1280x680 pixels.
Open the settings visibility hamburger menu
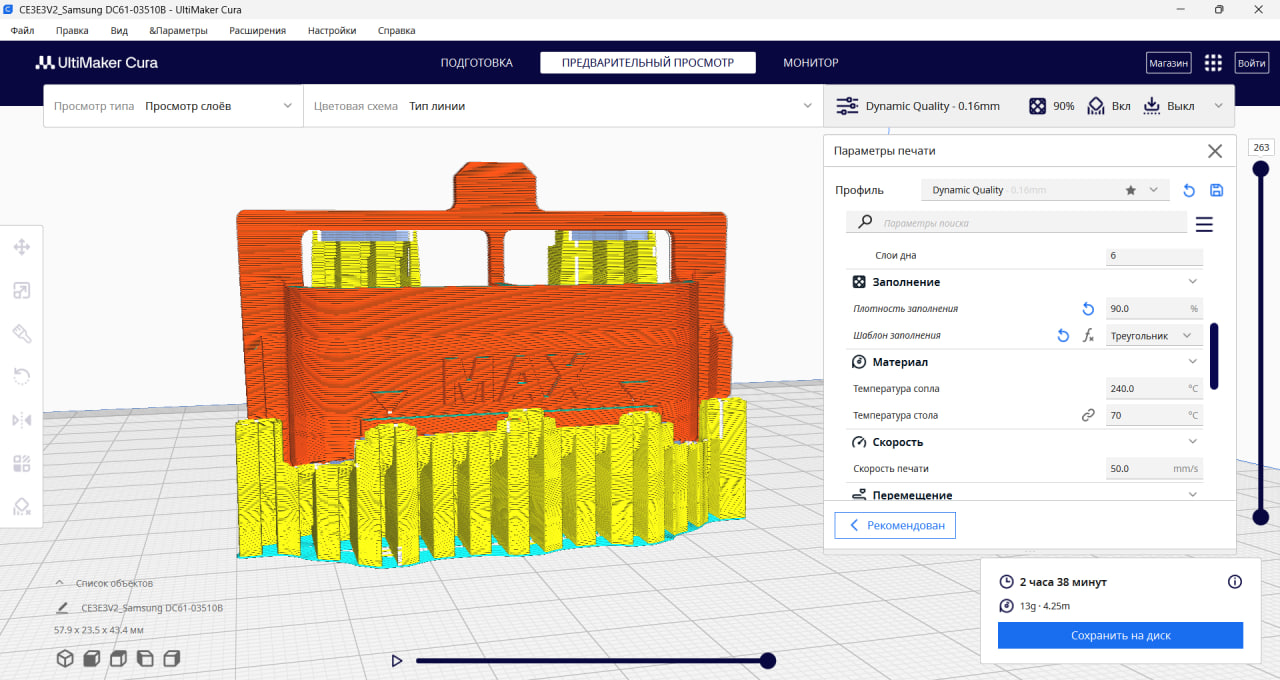coord(1204,224)
